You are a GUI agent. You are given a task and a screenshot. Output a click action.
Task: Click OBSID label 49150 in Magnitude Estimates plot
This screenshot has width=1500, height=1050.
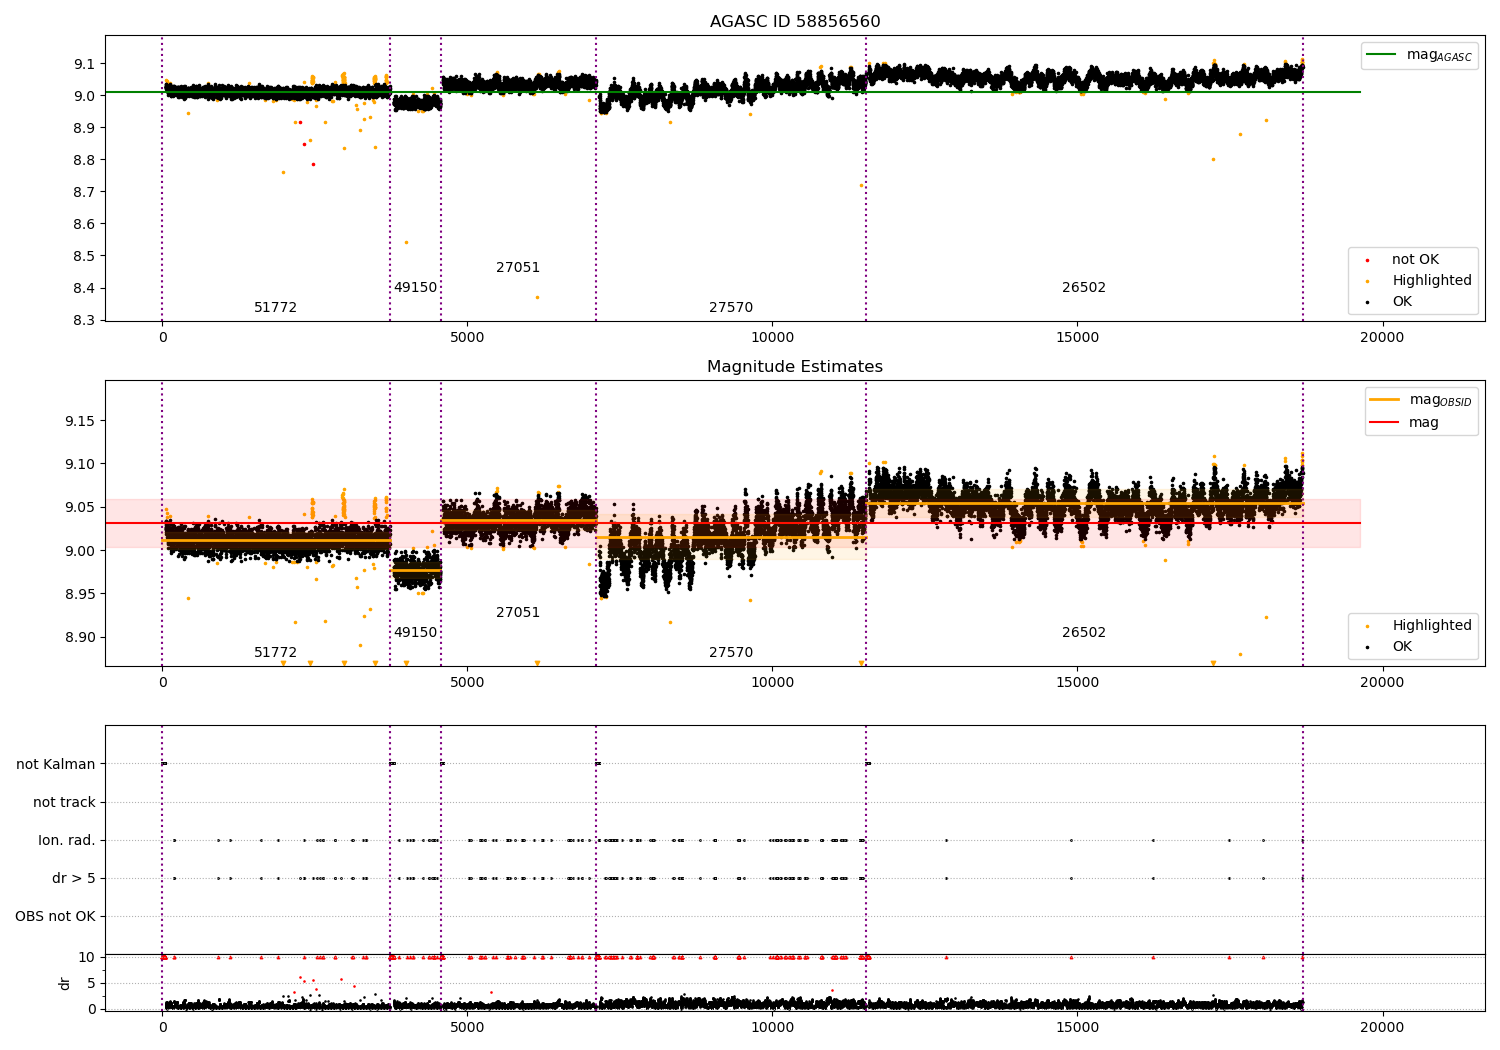[415, 633]
